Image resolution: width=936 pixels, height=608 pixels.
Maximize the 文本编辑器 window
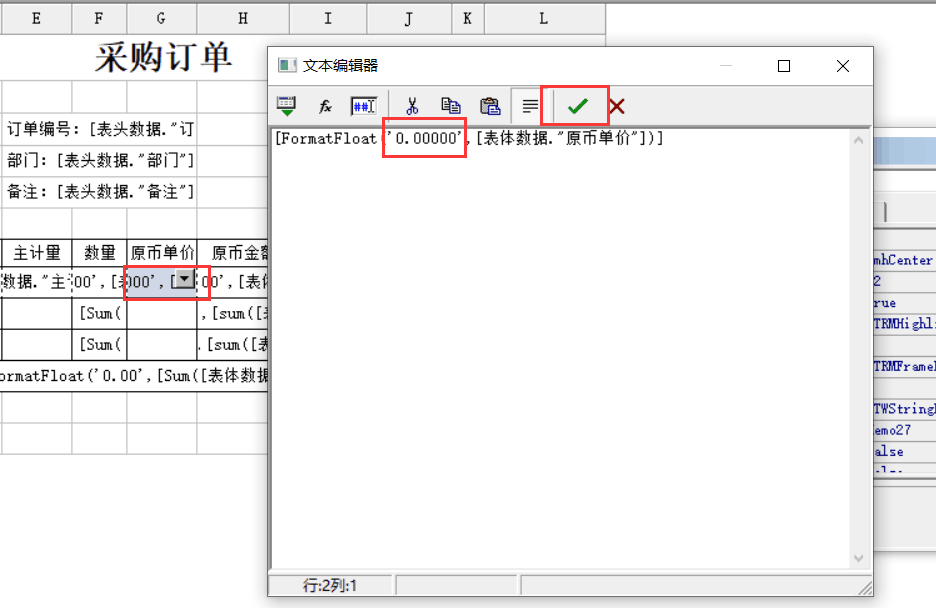point(784,66)
